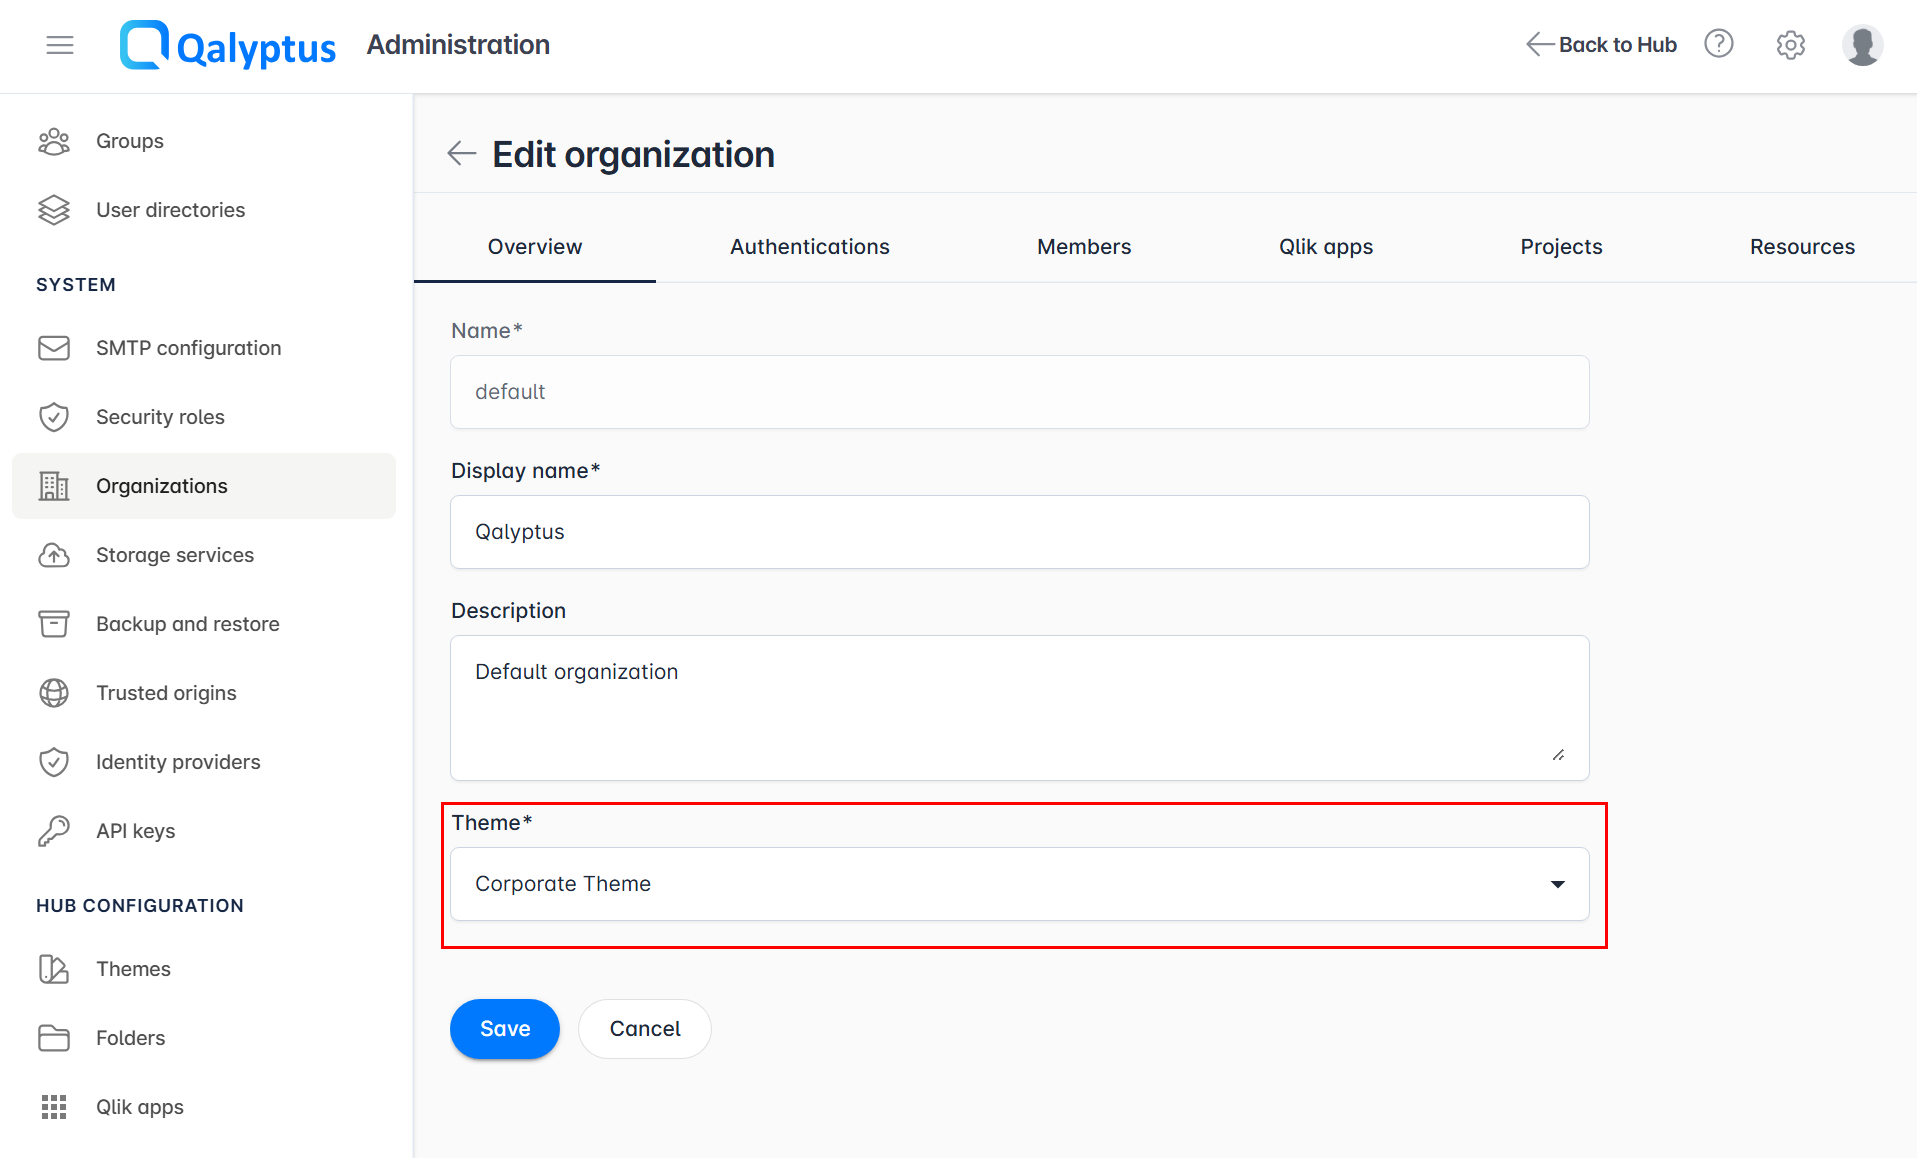The image size is (1917, 1158).
Task: Open the SMTP configuration page
Action: click(188, 348)
